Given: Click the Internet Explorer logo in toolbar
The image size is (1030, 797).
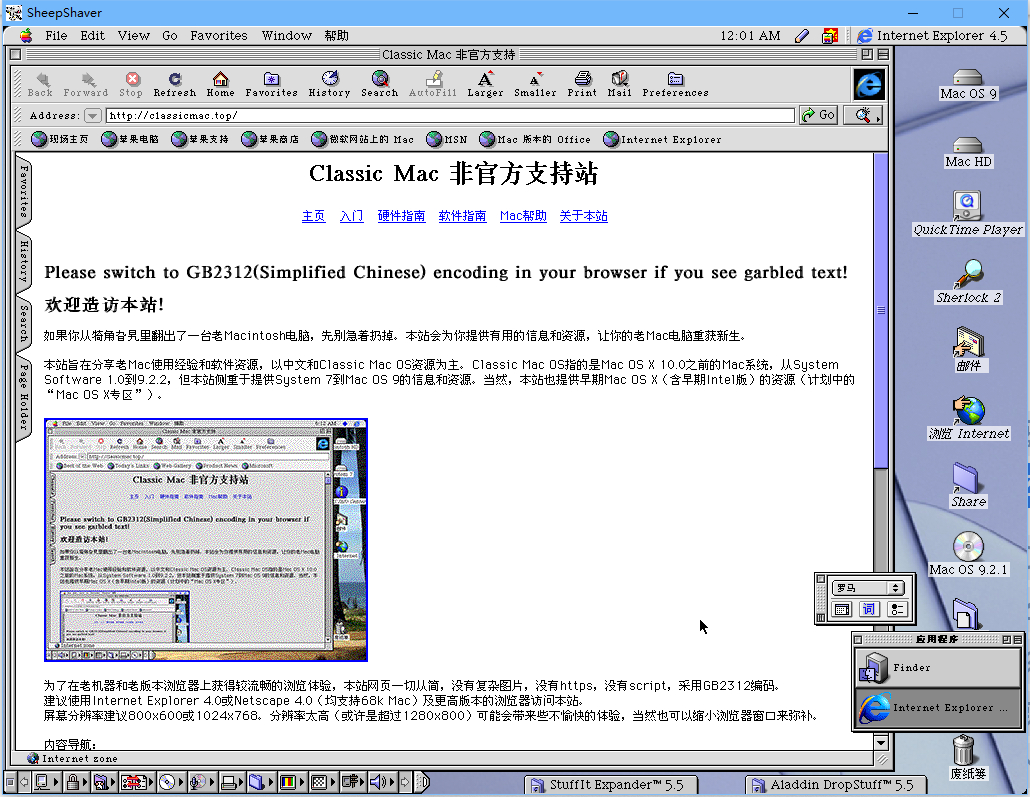Looking at the screenshot, I should coord(868,84).
